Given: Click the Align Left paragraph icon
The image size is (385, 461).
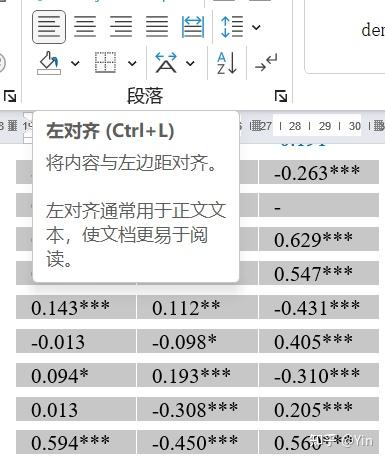Looking at the screenshot, I should (x=49, y=27).
